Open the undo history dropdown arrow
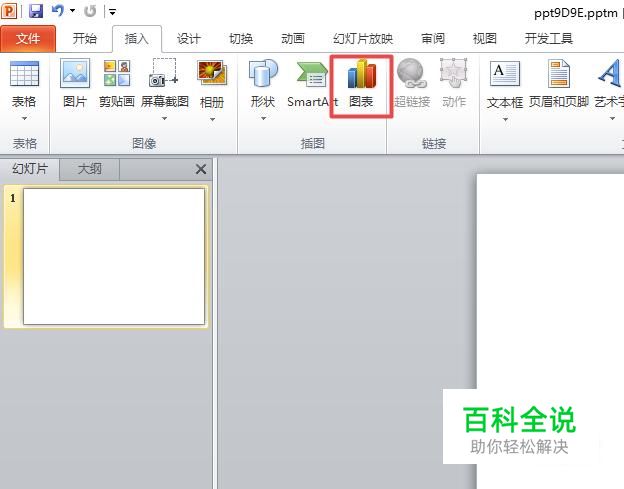The image size is (624, 489). pos(72,11)
